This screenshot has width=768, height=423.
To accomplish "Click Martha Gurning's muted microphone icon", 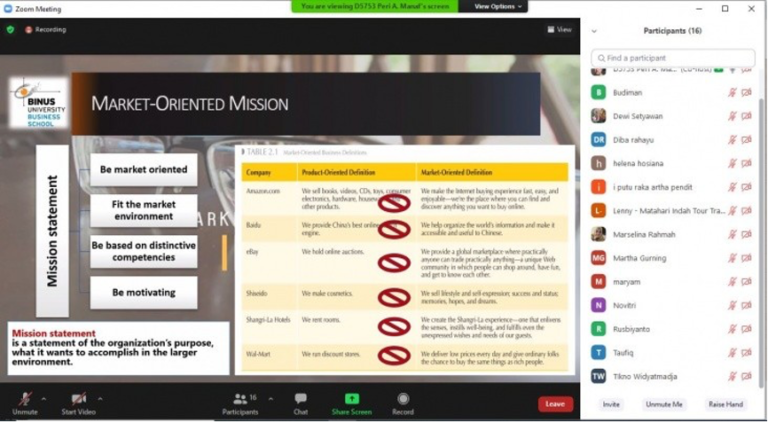I will pos(732,258).
